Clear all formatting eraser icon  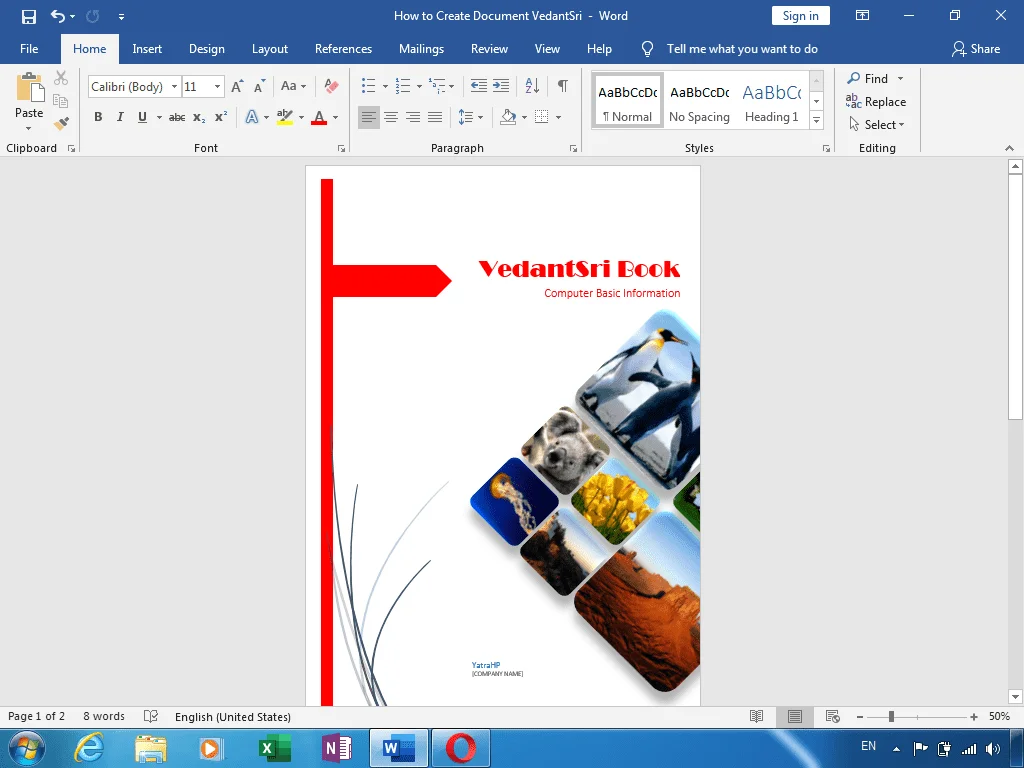331,86
